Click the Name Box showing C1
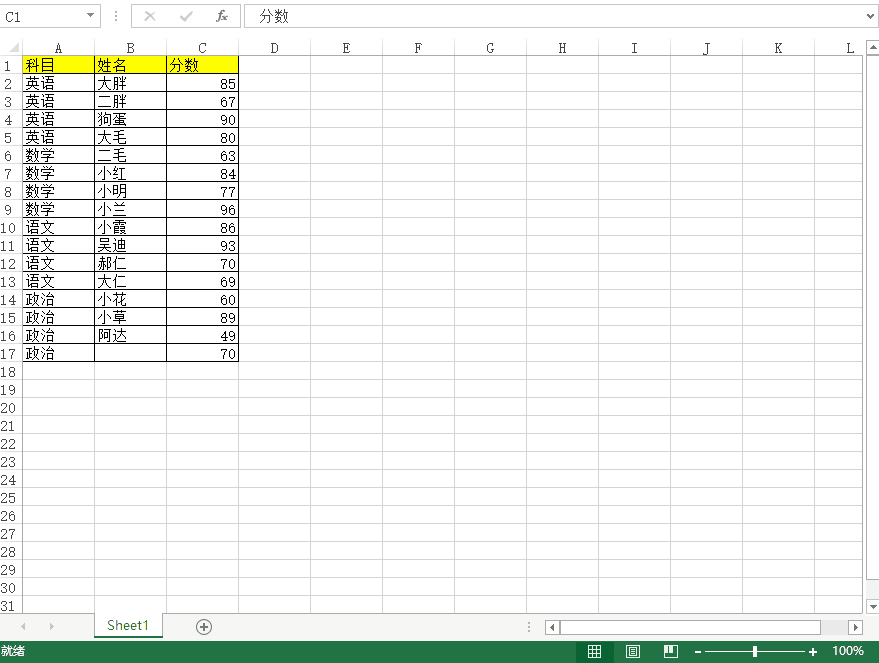This screenshot has width=879, height=663. [x=43, y=16]
